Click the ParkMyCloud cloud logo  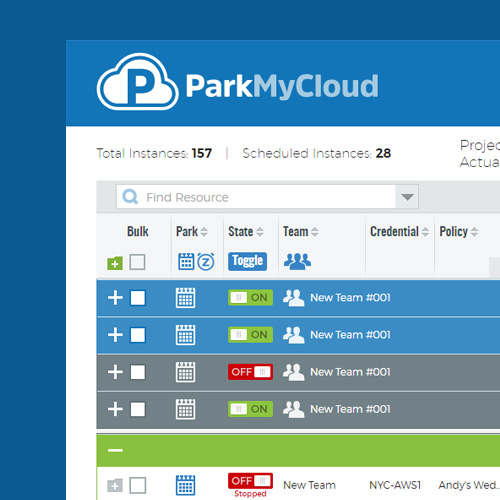tap(137, 82)
